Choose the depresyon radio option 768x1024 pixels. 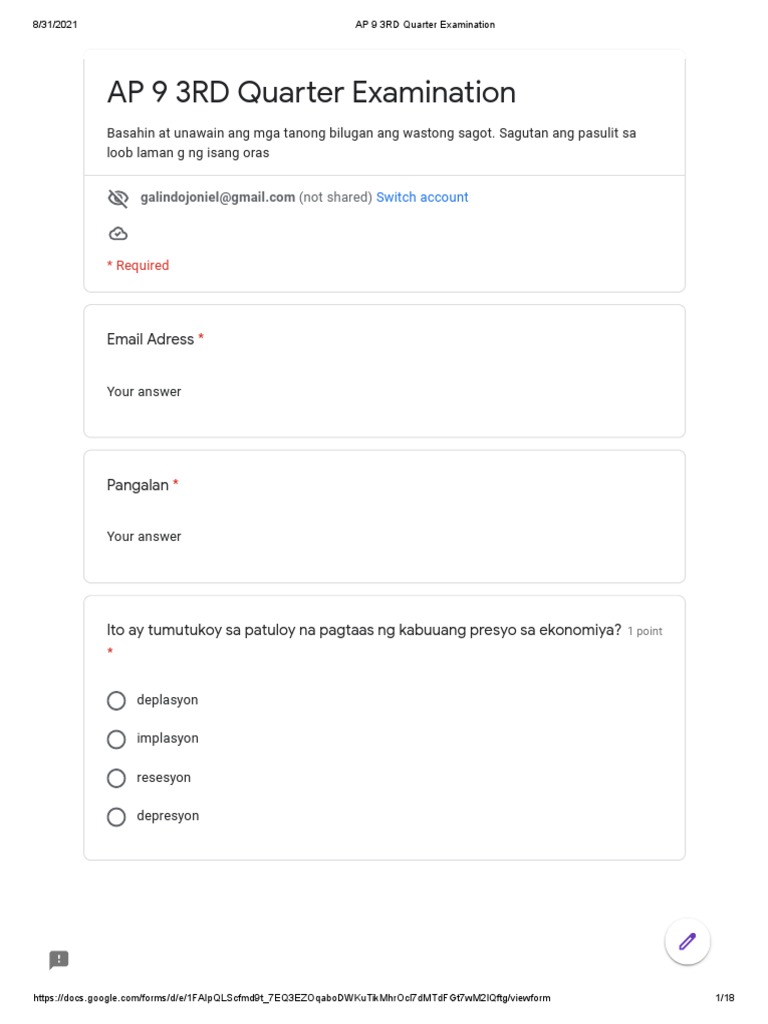pos(116,817)
